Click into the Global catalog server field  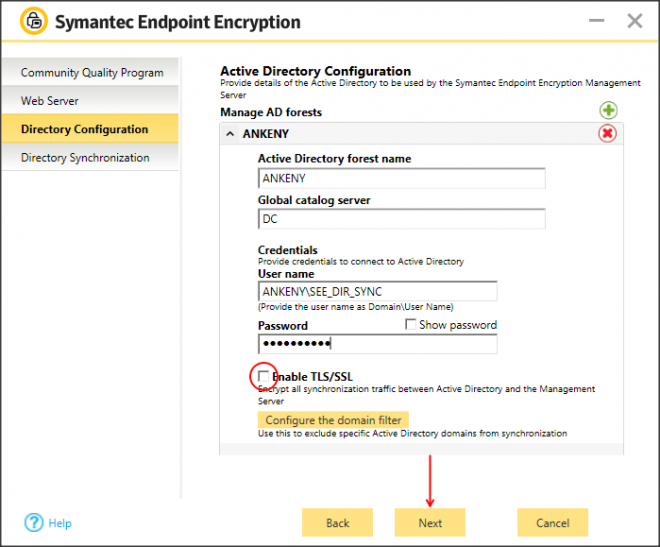pos(402,219)
